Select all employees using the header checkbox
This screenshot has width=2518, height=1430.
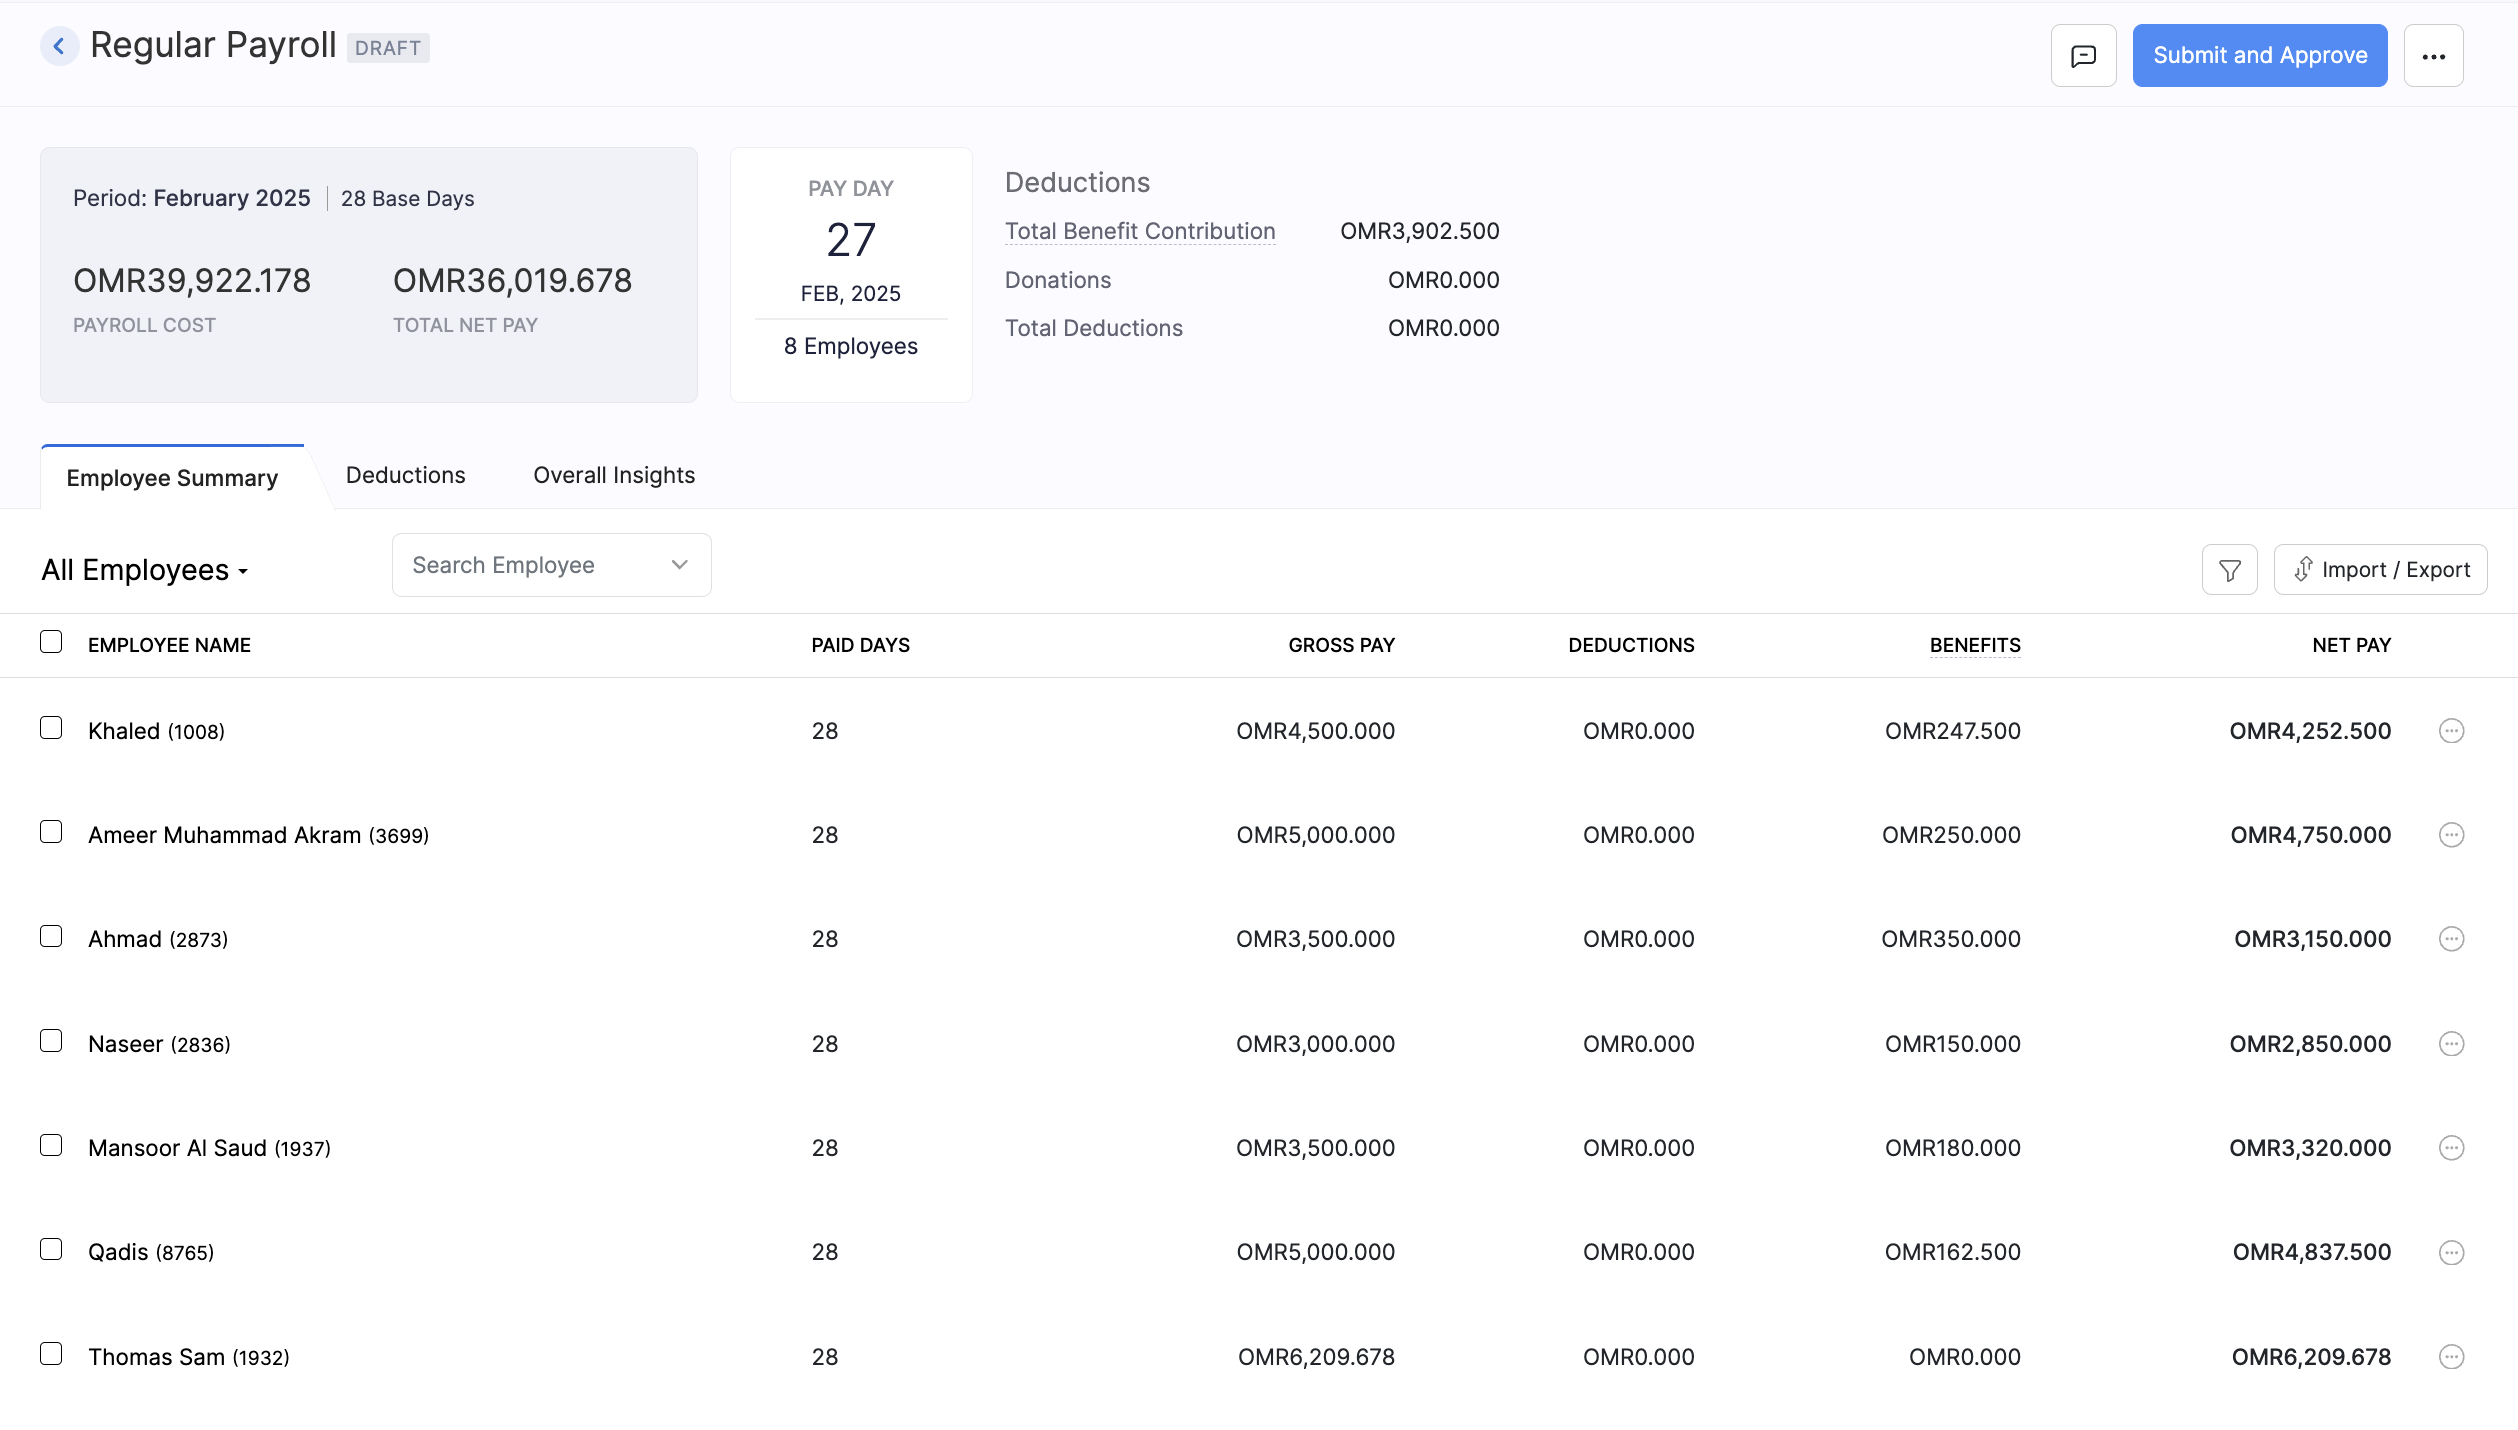pos(51,641)
